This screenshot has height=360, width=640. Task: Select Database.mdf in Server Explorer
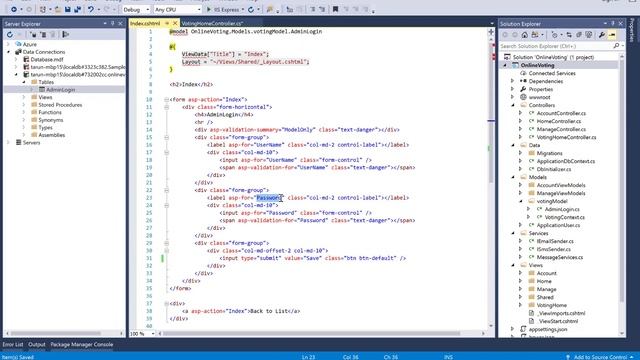coord(47,59)
